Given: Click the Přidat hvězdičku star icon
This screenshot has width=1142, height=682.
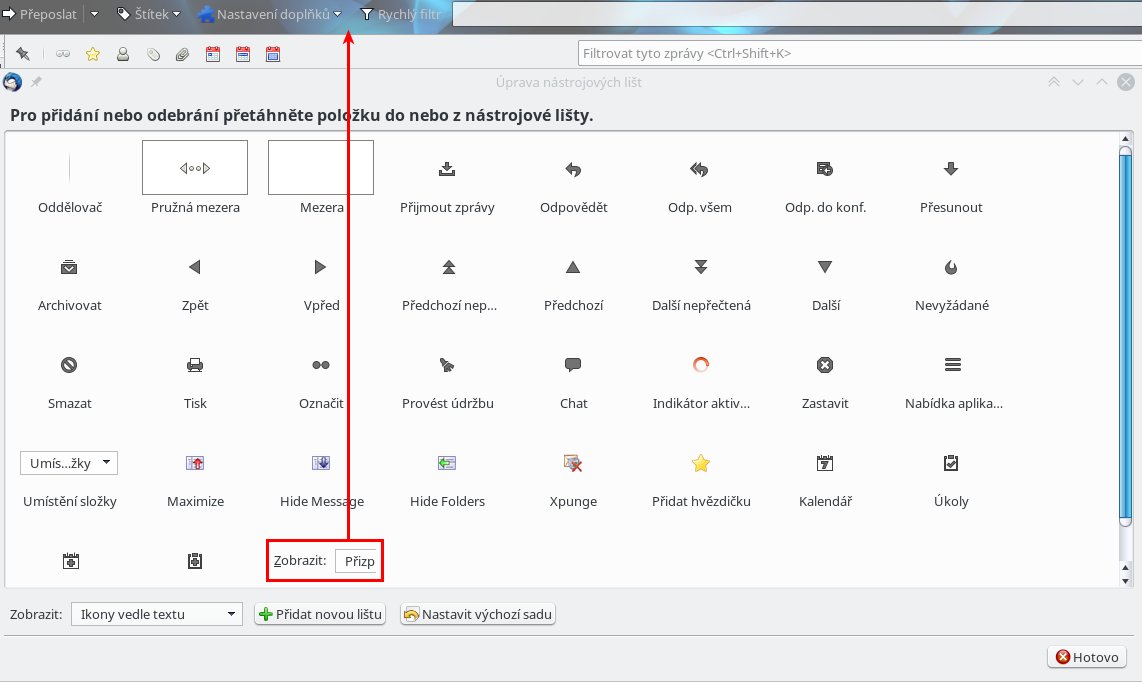Looking at the screenshot, I should [700, 463].
